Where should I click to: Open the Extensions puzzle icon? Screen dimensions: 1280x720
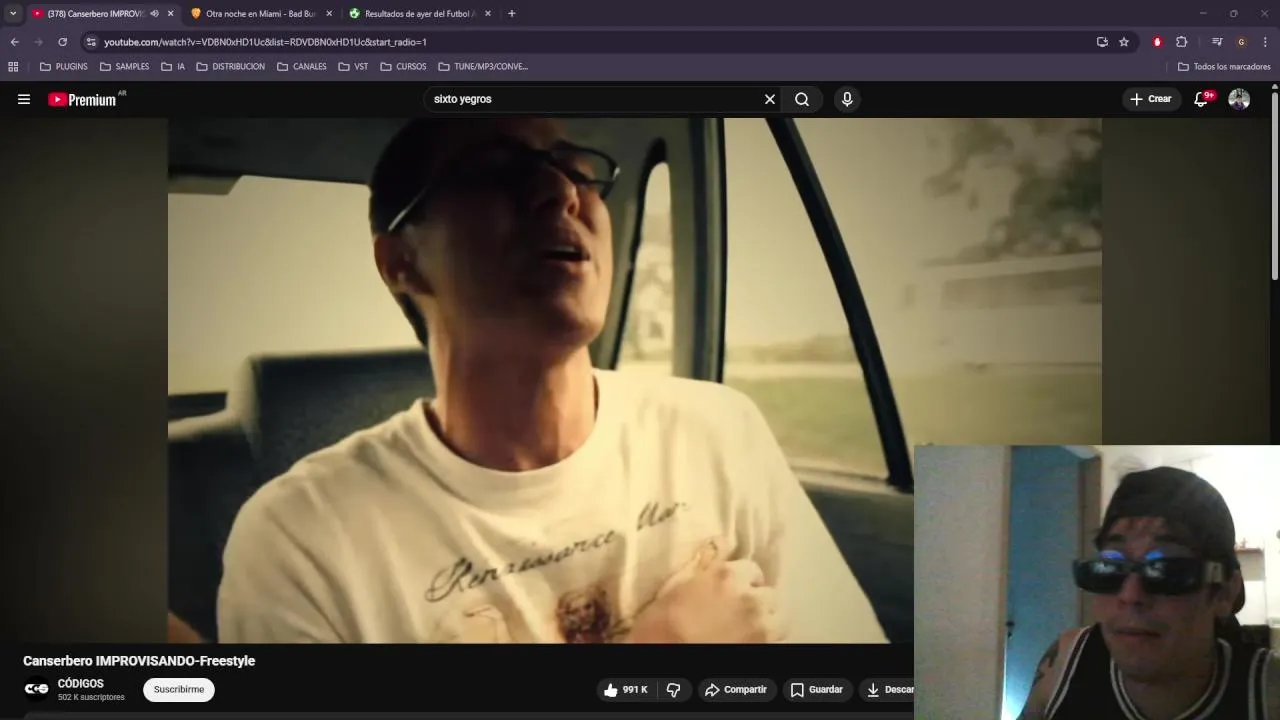click(x=1181, y=42)
